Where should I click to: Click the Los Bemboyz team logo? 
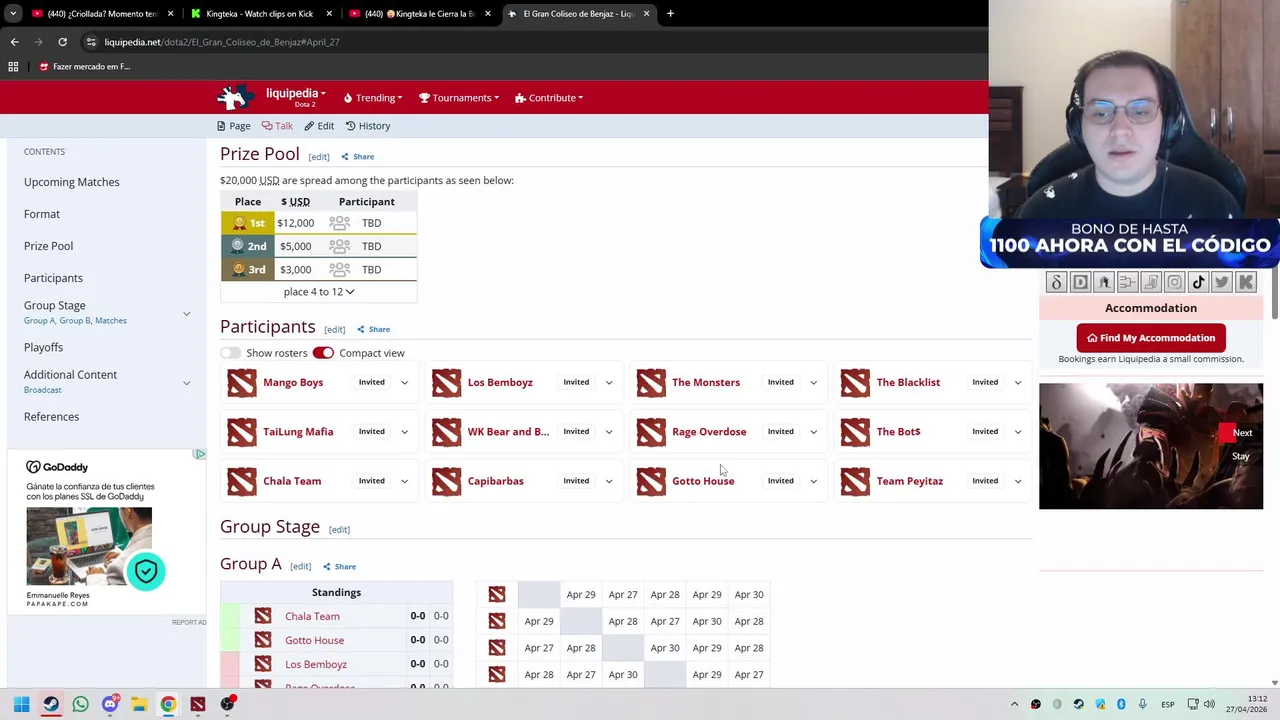pyautogui.click(x=447, y=382)
